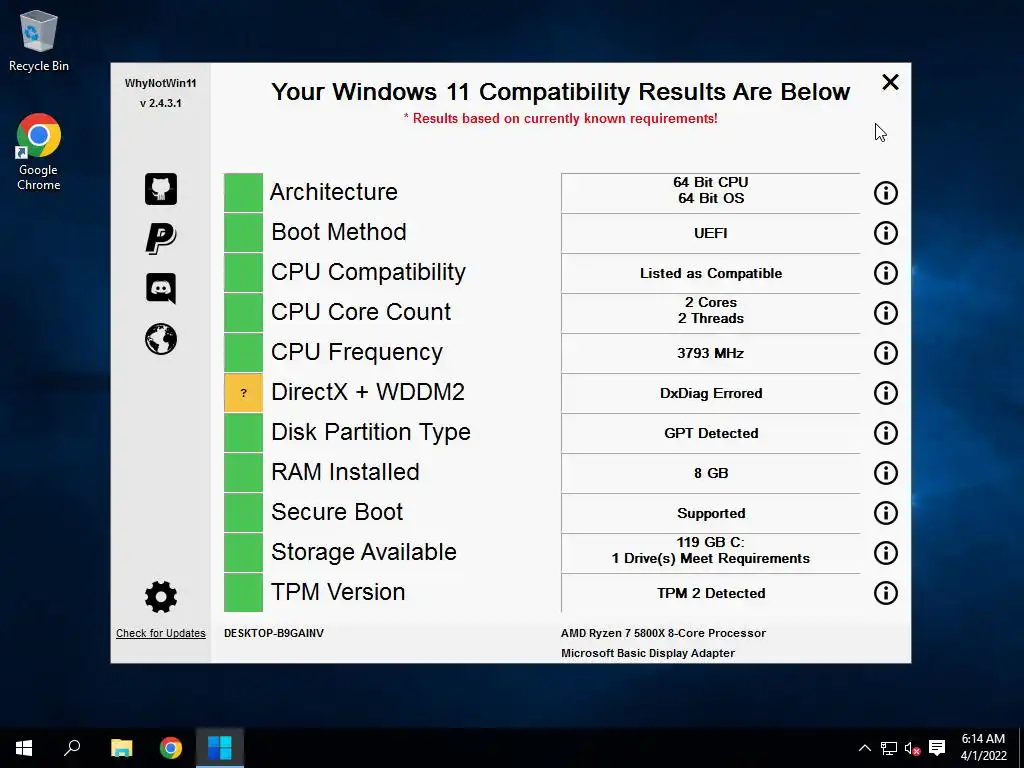
Task: Open the GitHub link icon
Action: 161,189
